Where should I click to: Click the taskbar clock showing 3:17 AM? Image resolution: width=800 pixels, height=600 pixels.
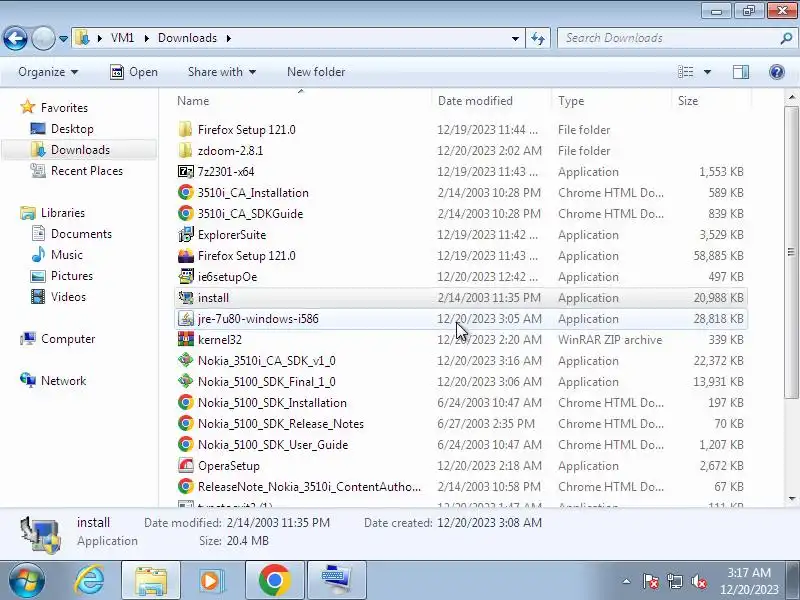(749, 581)
